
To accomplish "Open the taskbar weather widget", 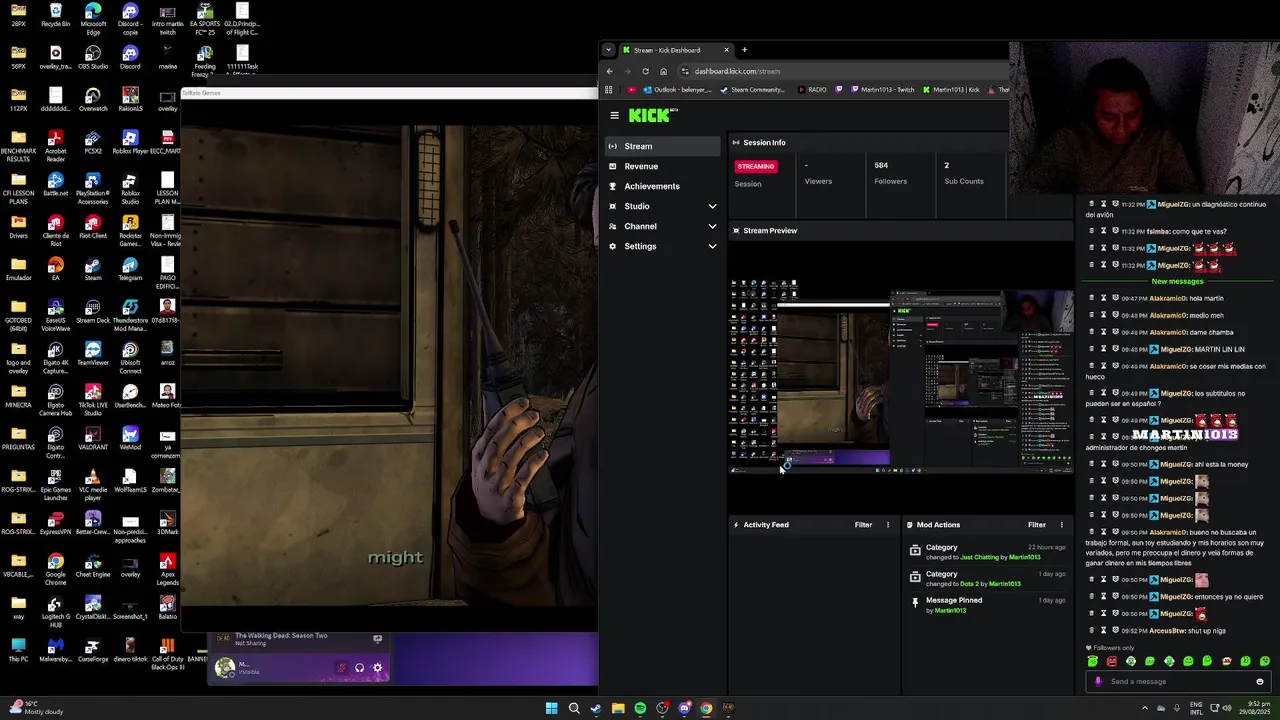I will pos(35,708).
